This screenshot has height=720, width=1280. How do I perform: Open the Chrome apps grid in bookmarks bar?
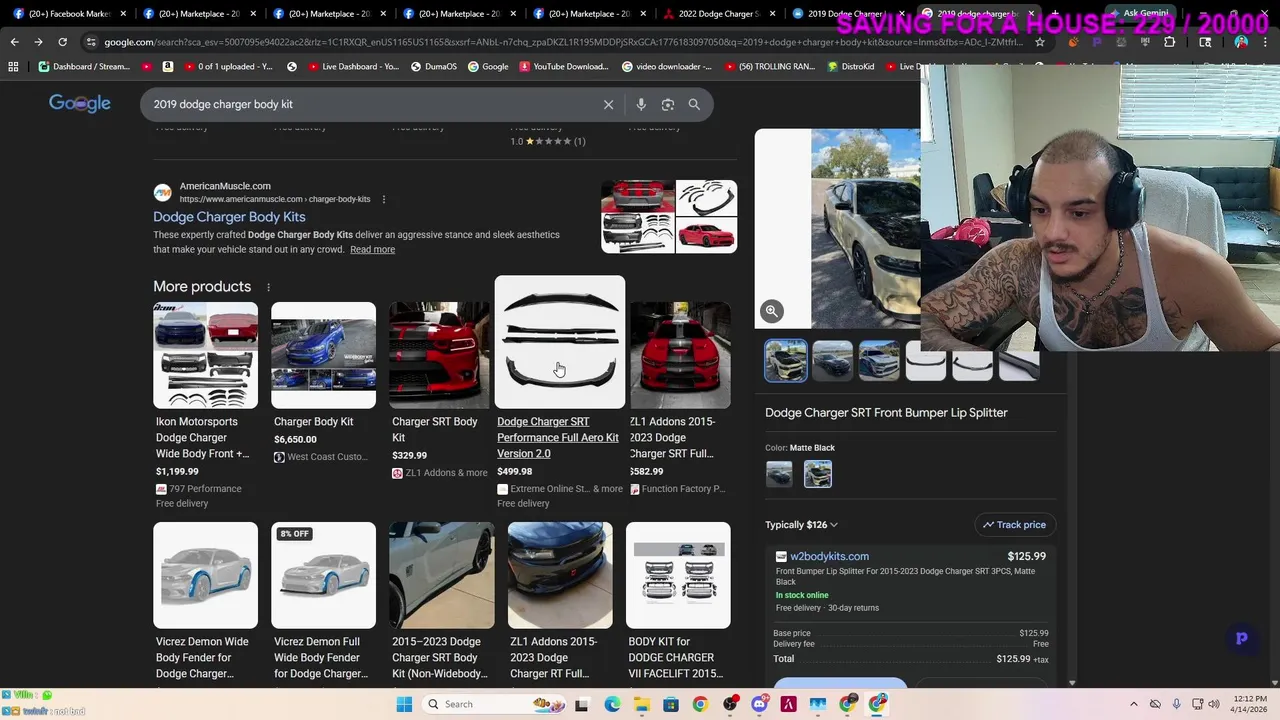point(13,66)
